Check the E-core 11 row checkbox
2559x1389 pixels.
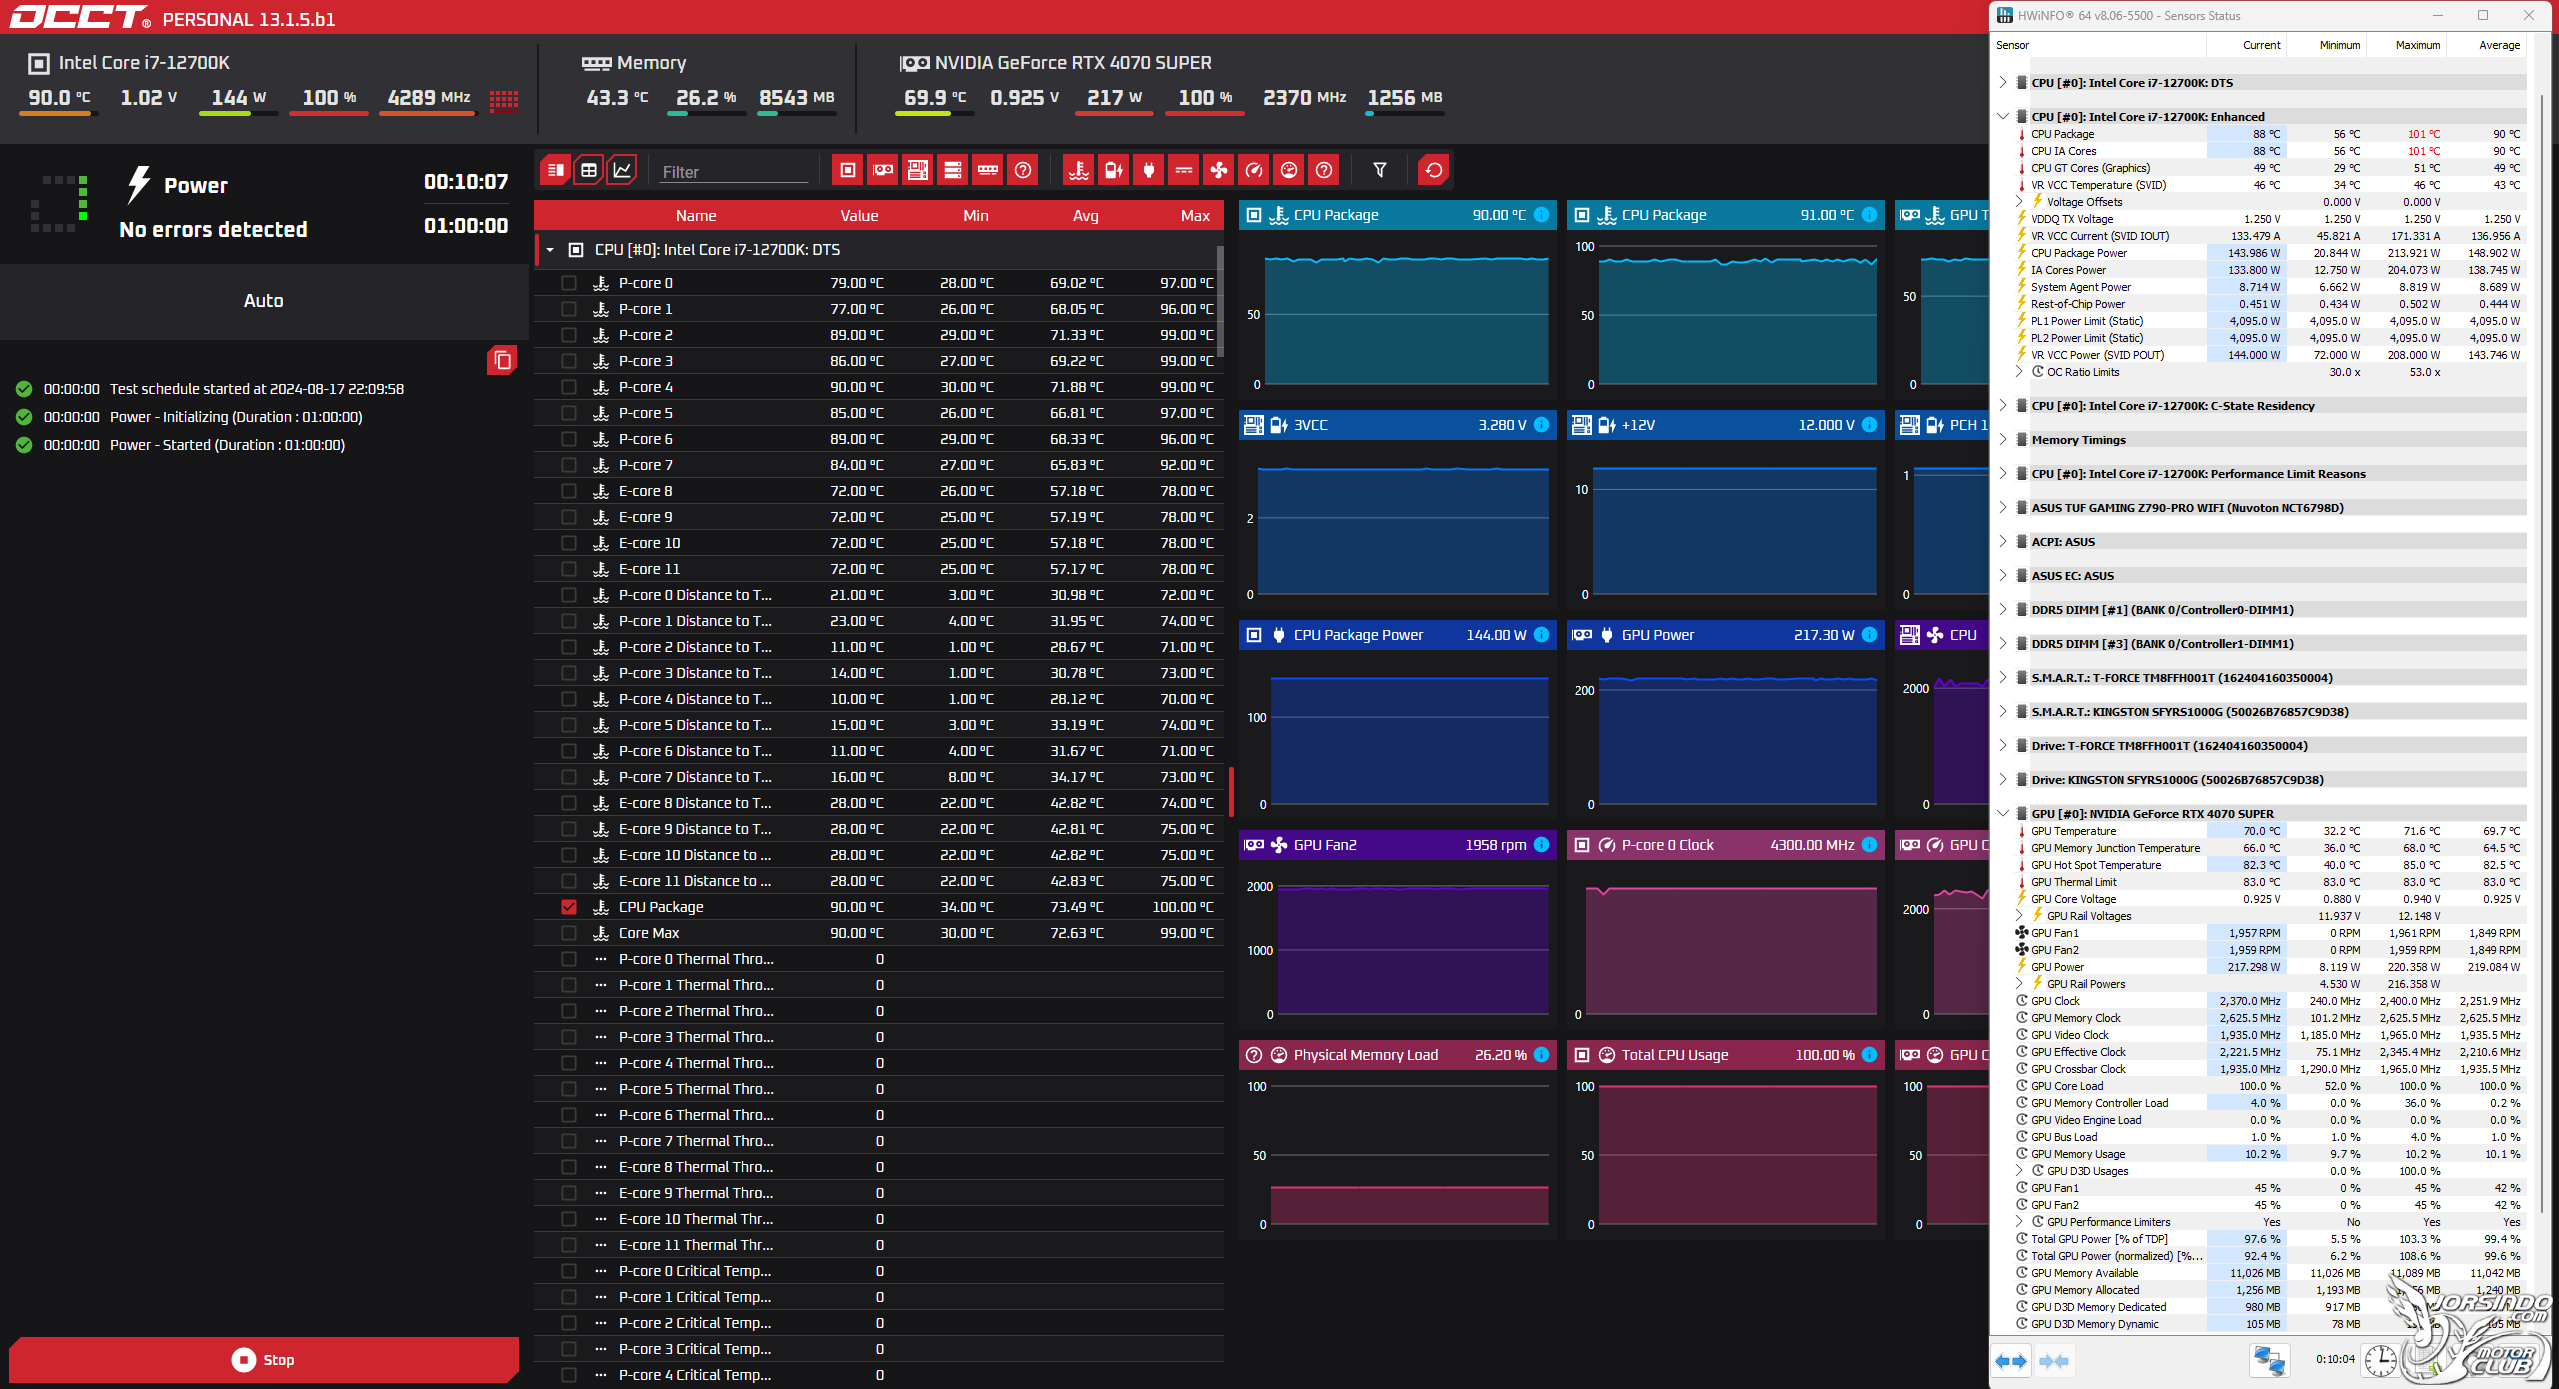[x=569, y=569]
